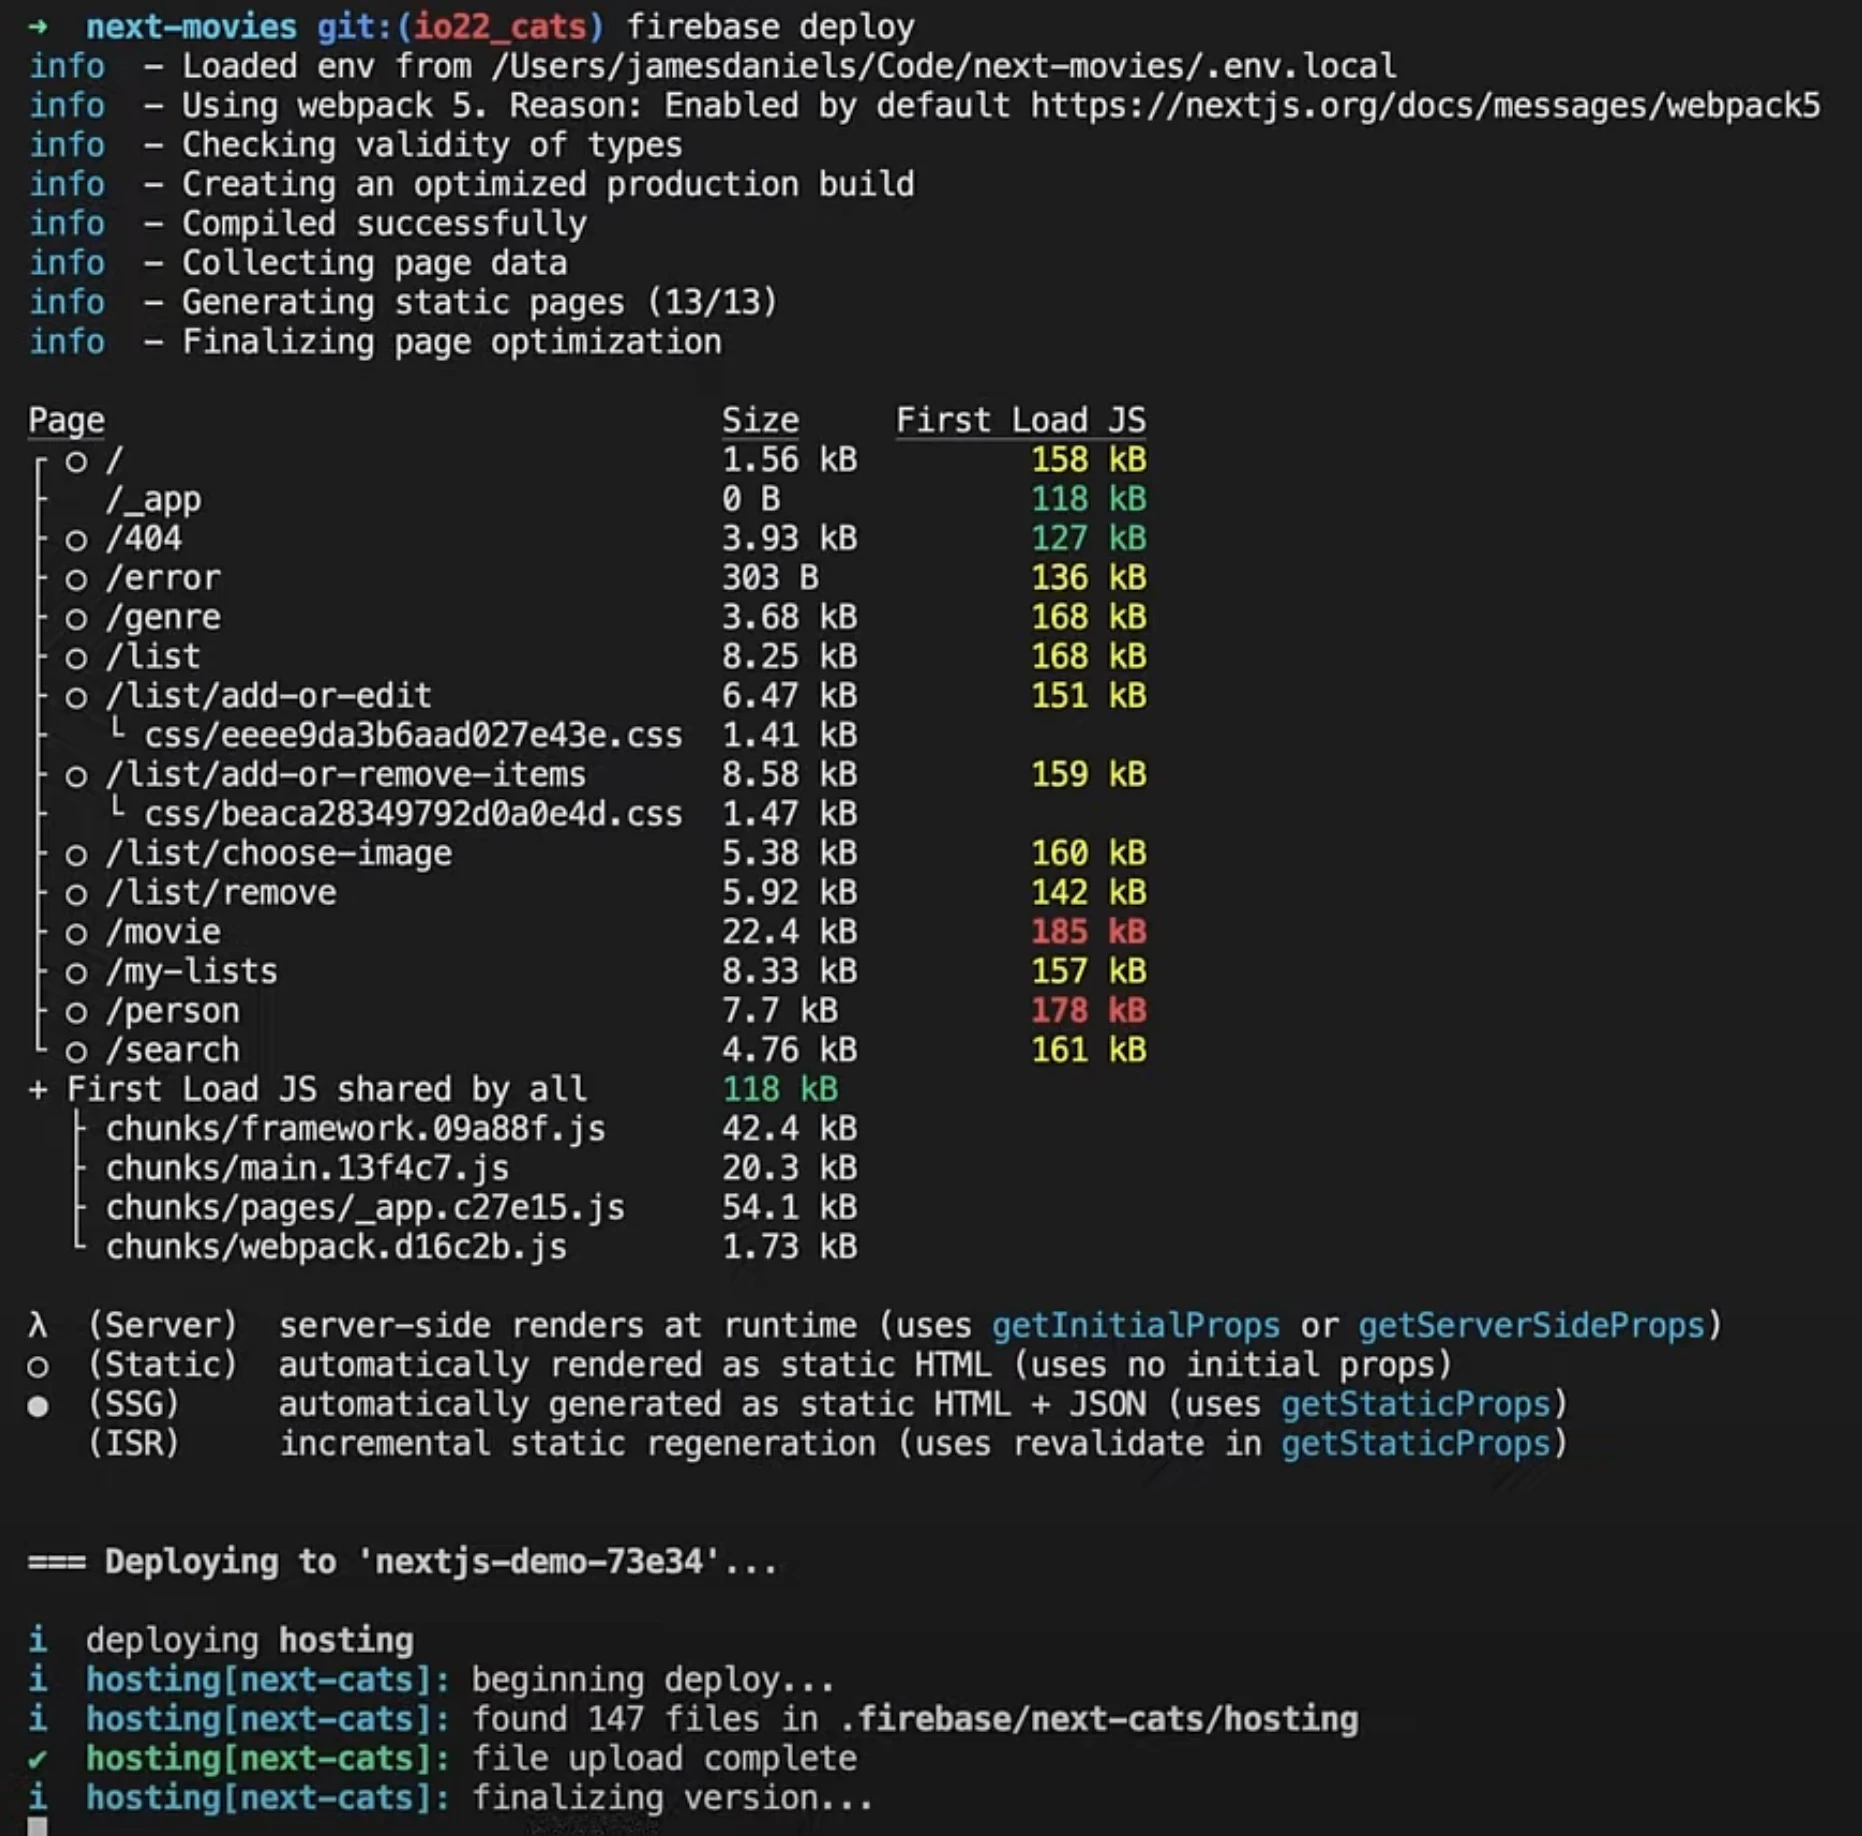
Task: Click the 'First Load JS' column header
Action: (1021, 421)
